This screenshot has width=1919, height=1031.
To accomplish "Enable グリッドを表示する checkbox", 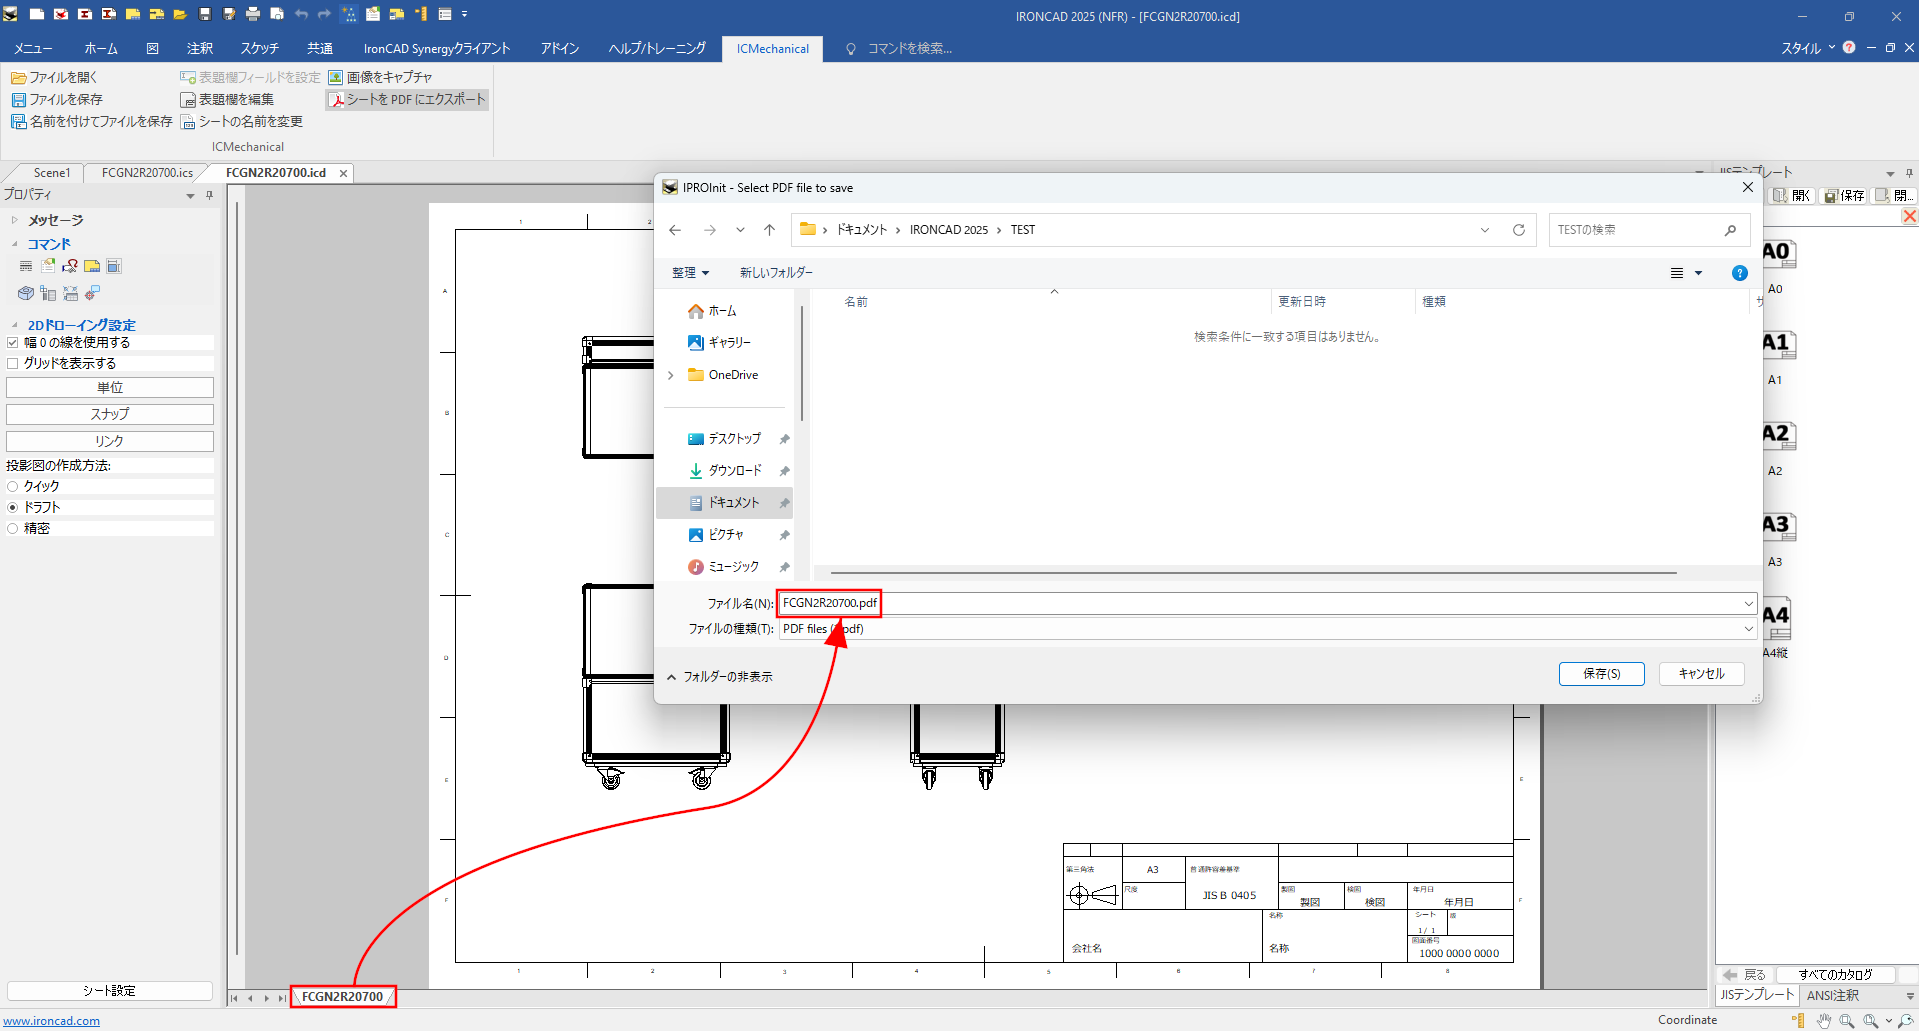I will coord(13,363).
